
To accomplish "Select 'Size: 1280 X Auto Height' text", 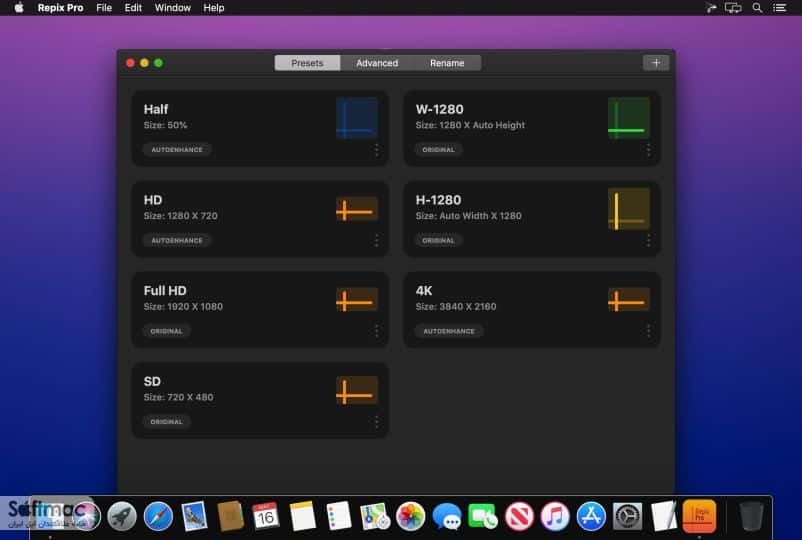I will point(470,125).
